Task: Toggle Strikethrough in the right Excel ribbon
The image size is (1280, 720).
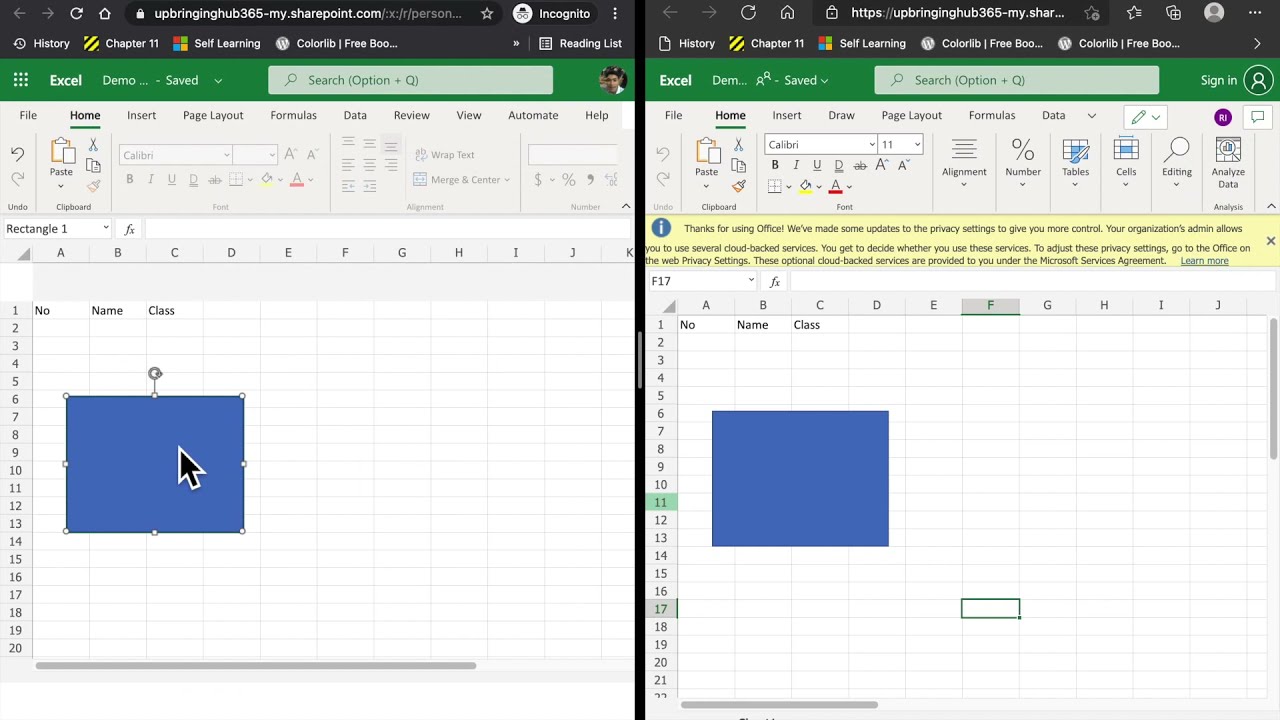Action: pos(860,165)
